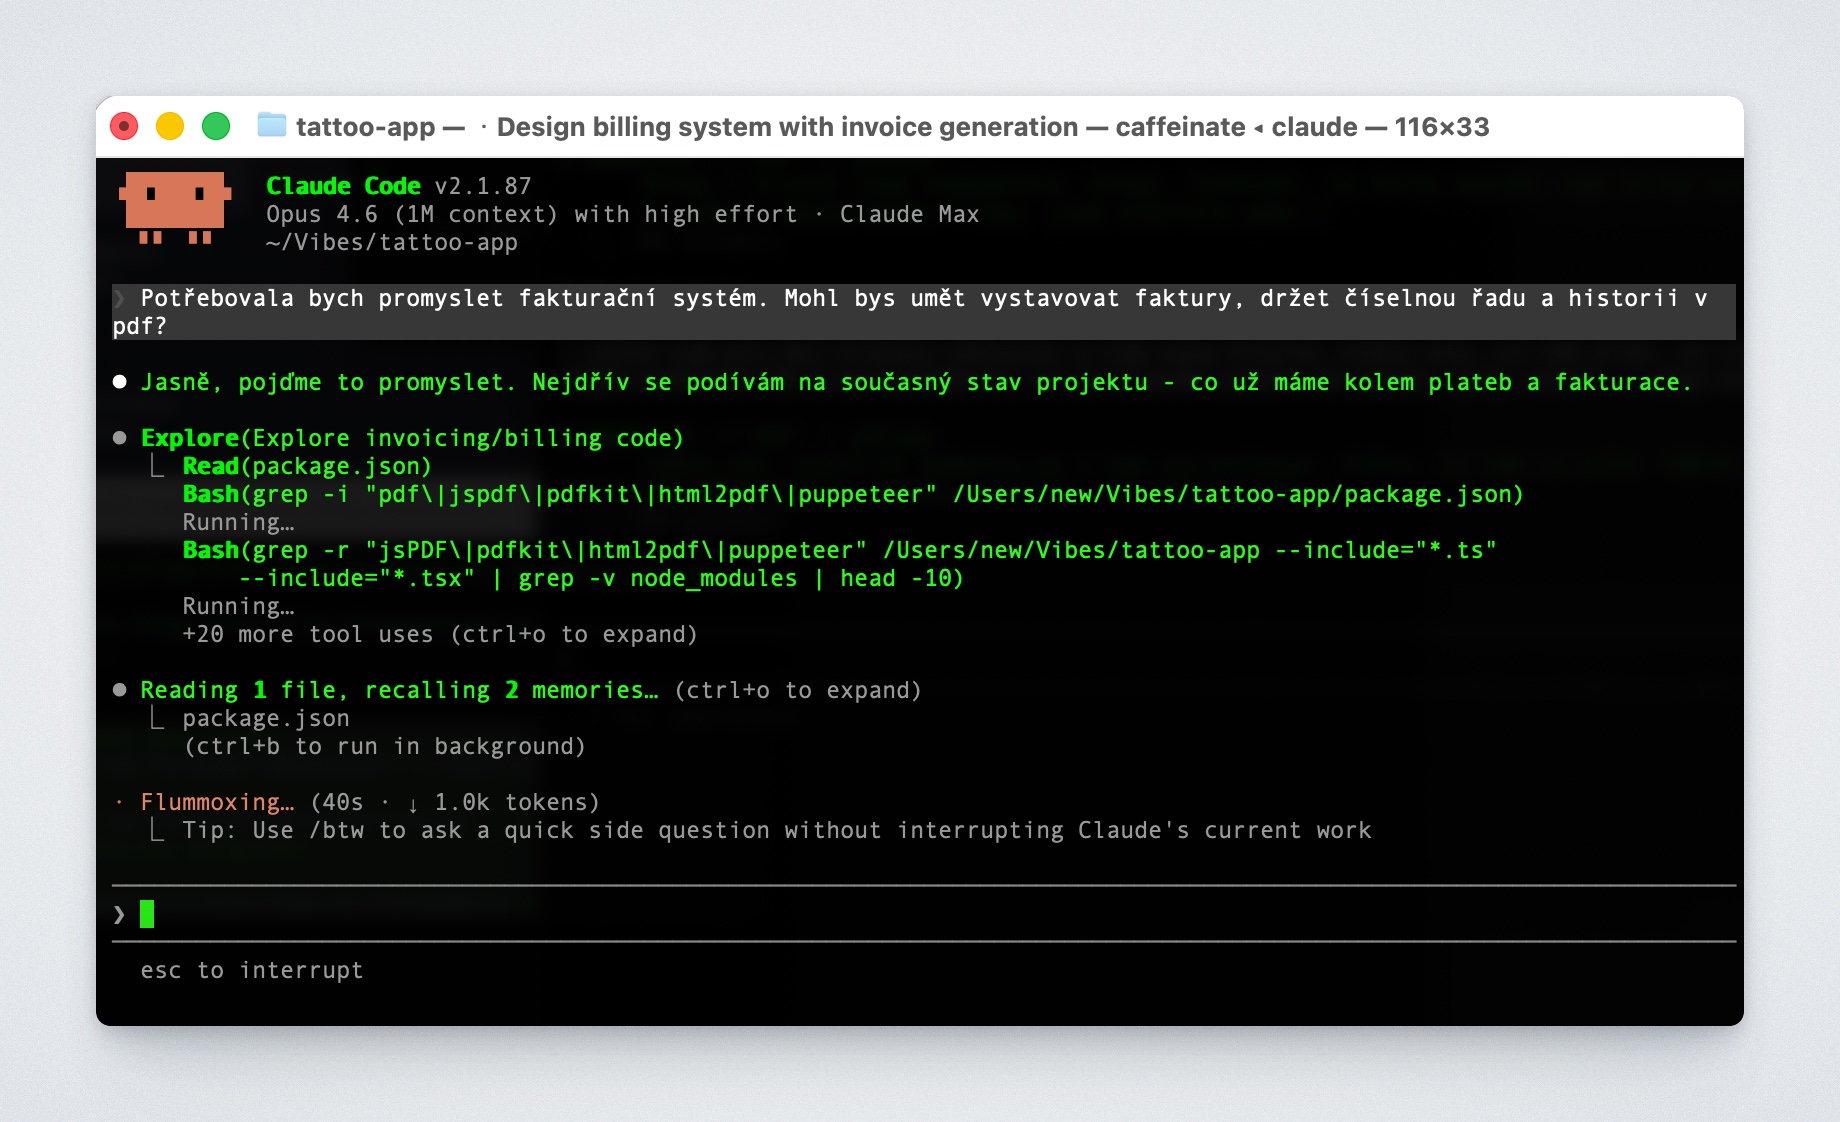Screen dimensions: 1840x1122
Task: Click the bullet next to Reading 1 file
Action: pos(120,690)
